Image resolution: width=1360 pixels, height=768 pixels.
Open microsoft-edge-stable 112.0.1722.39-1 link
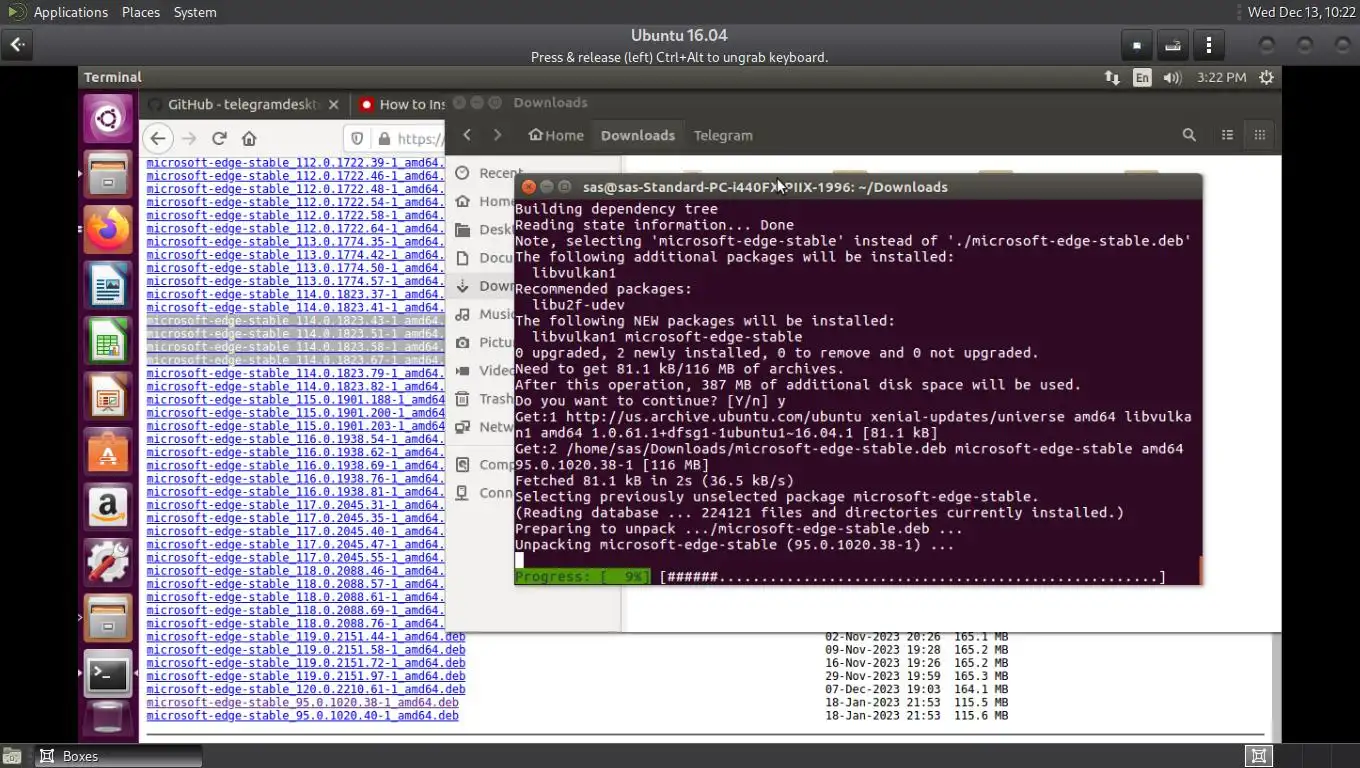pyautogui.click(x=295, y=163)
